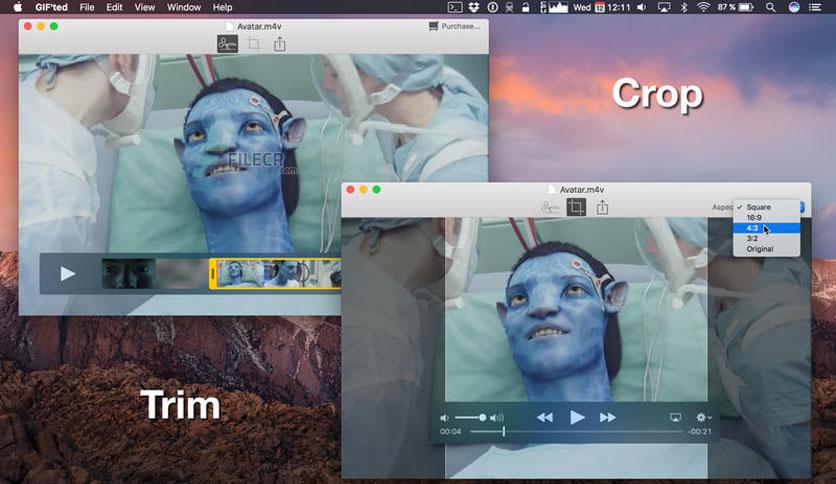Open the Bluetooth menu bar icon
The width and height of the screenshot is (836, 484).
(x=684, y=7)
